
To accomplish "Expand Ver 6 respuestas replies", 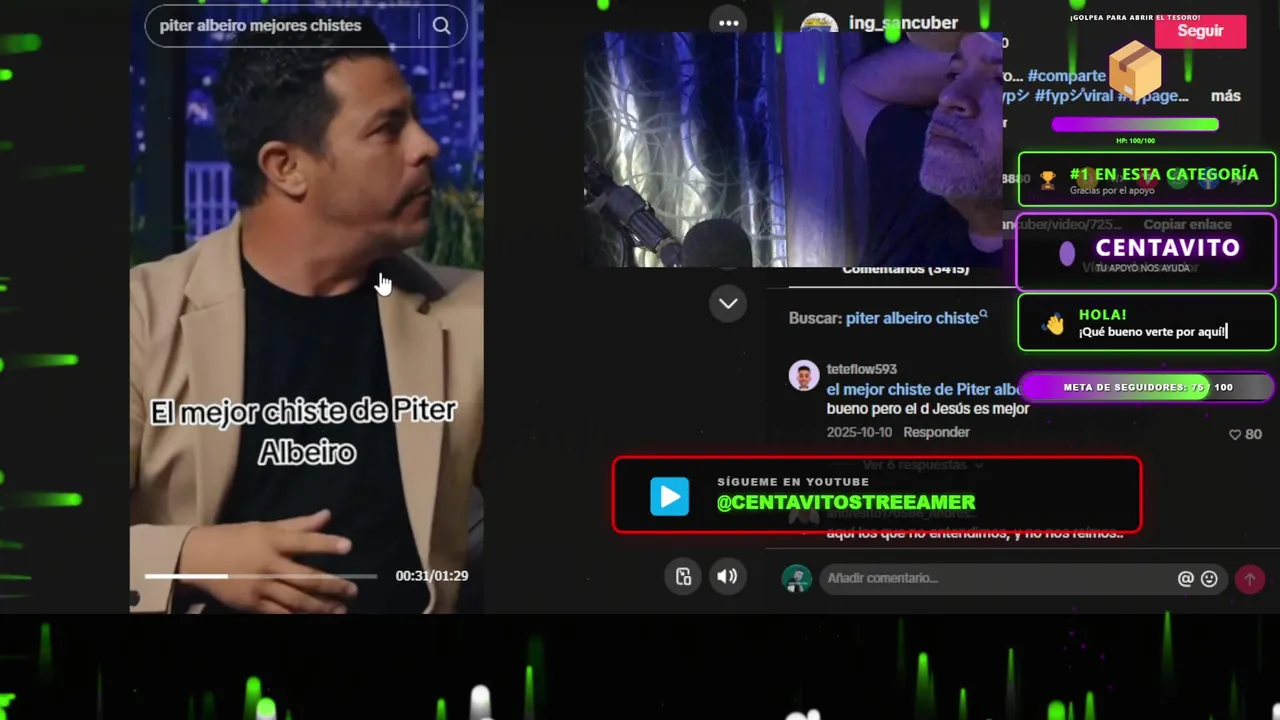I will (922, 465).
